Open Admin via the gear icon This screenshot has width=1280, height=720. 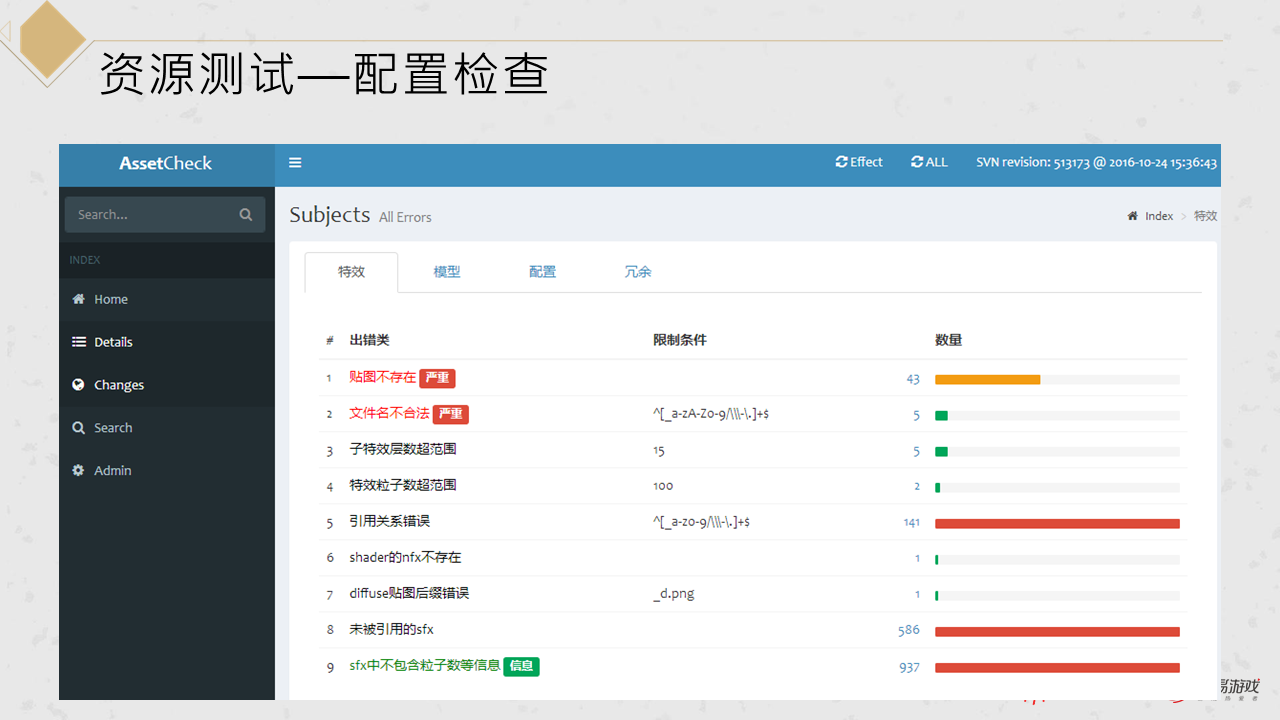[x=79, y=470]
